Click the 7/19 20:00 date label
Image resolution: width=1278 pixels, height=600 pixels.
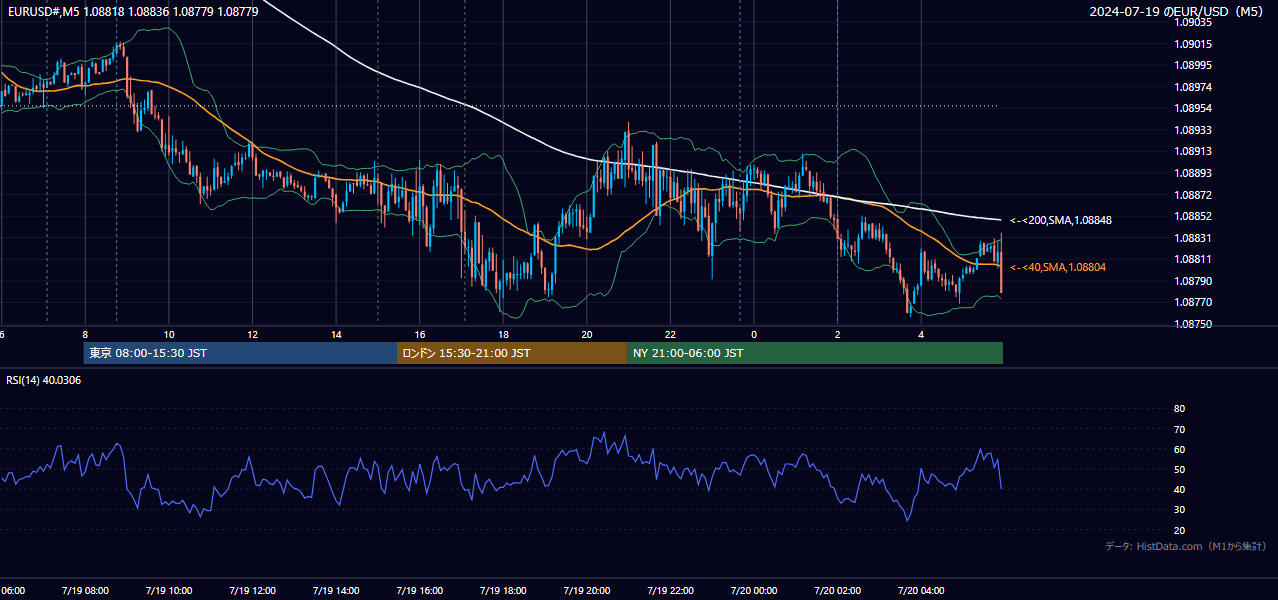tap(587, 591)
